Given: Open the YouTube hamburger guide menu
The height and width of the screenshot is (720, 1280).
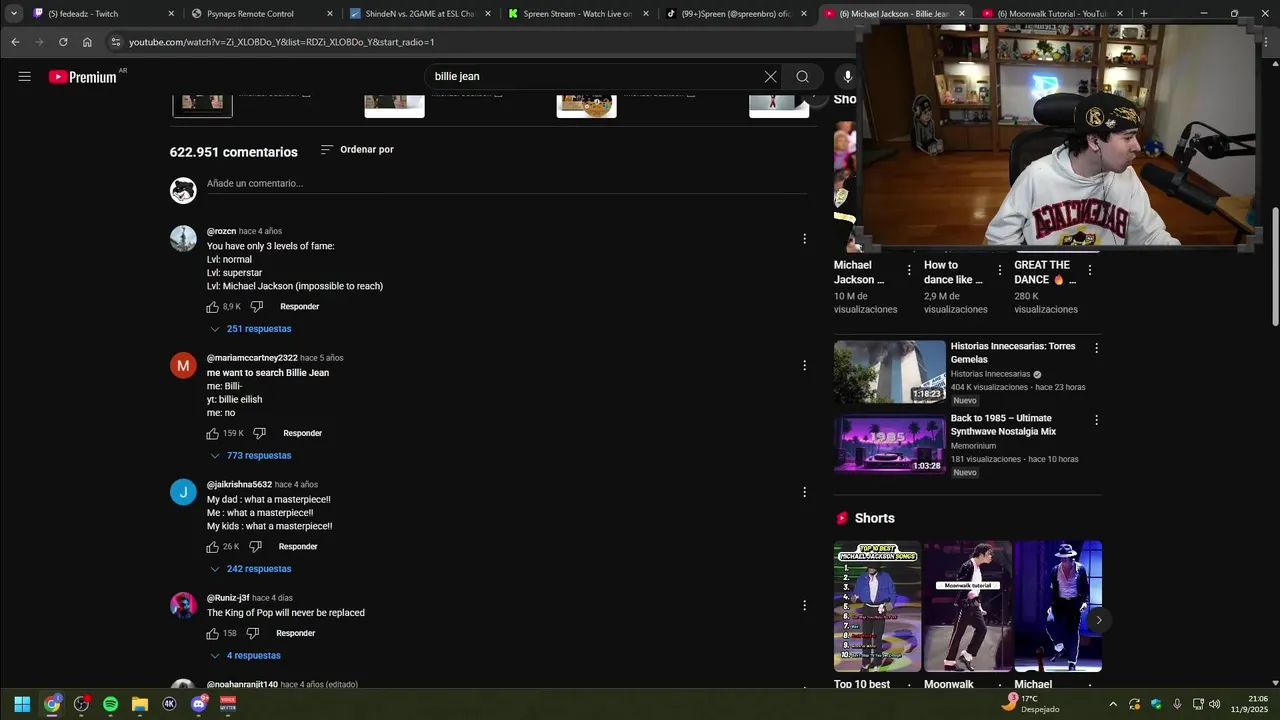Looking at the screenshot, I should 24,76.
